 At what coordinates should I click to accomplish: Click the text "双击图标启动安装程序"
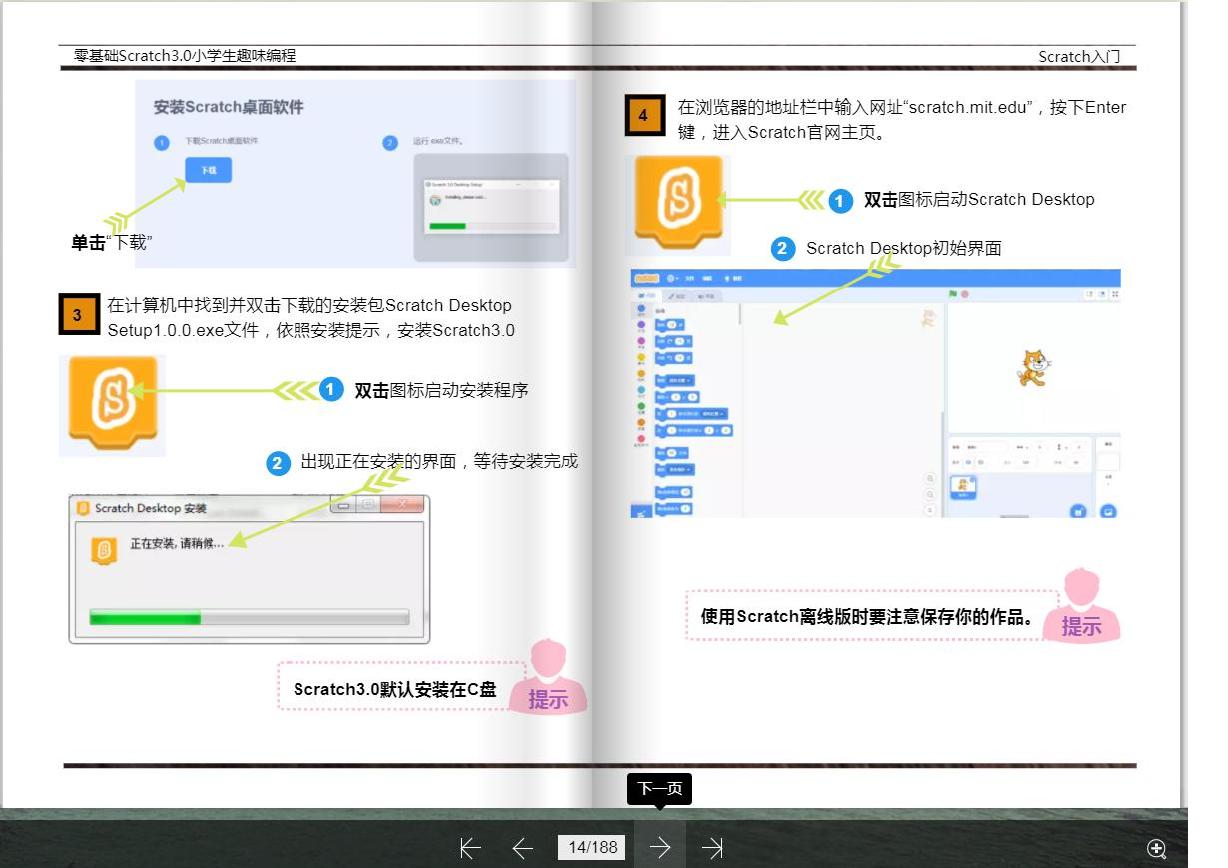[x=441, y=390]
